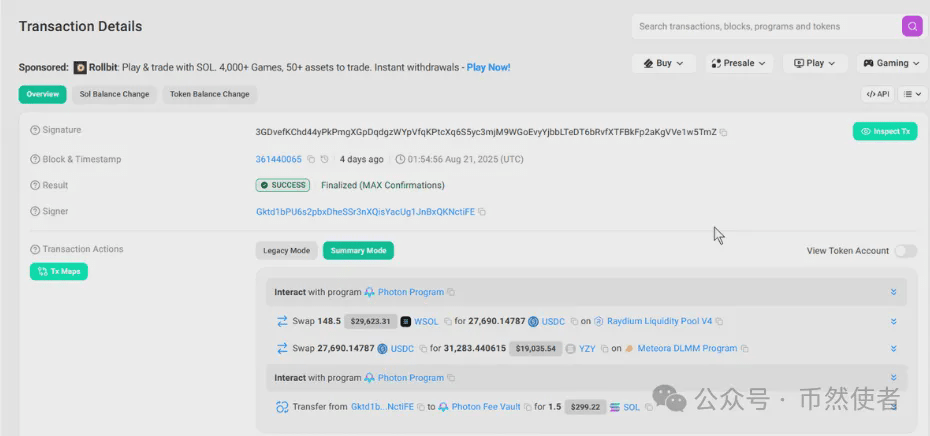930x436 pixels.
Task: Expand the first Photon Program interaction
Action: click(893, 292)
